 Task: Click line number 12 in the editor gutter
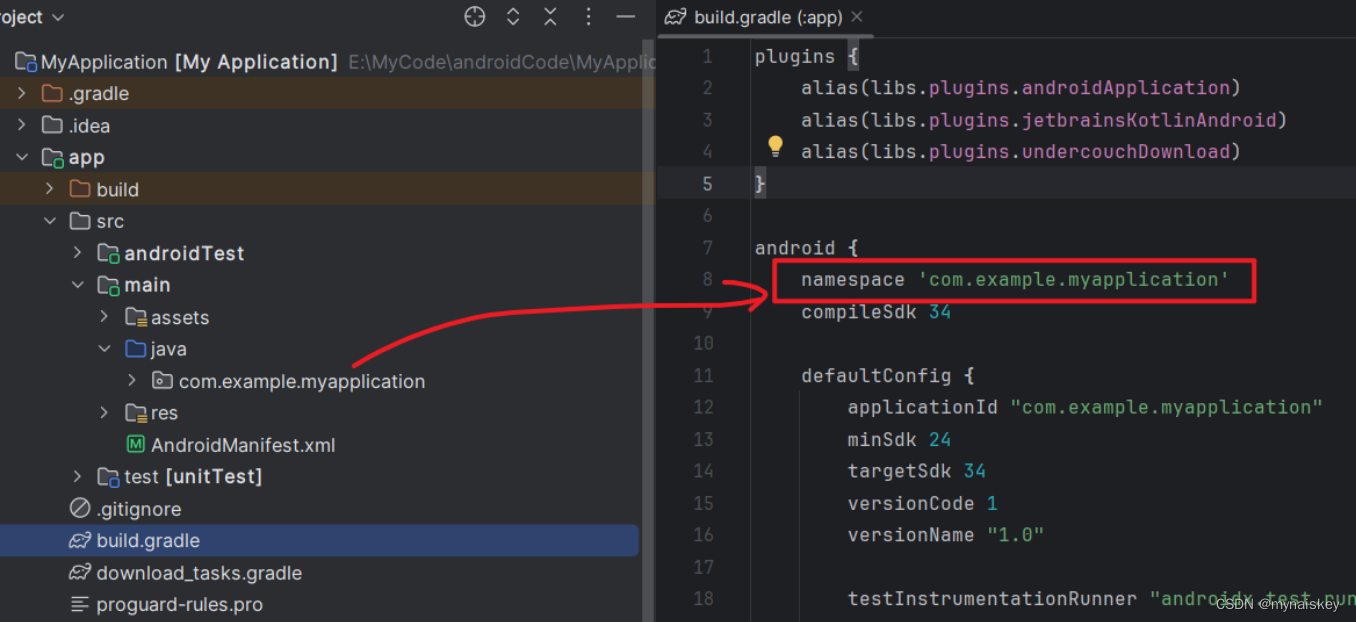[703, 407]
